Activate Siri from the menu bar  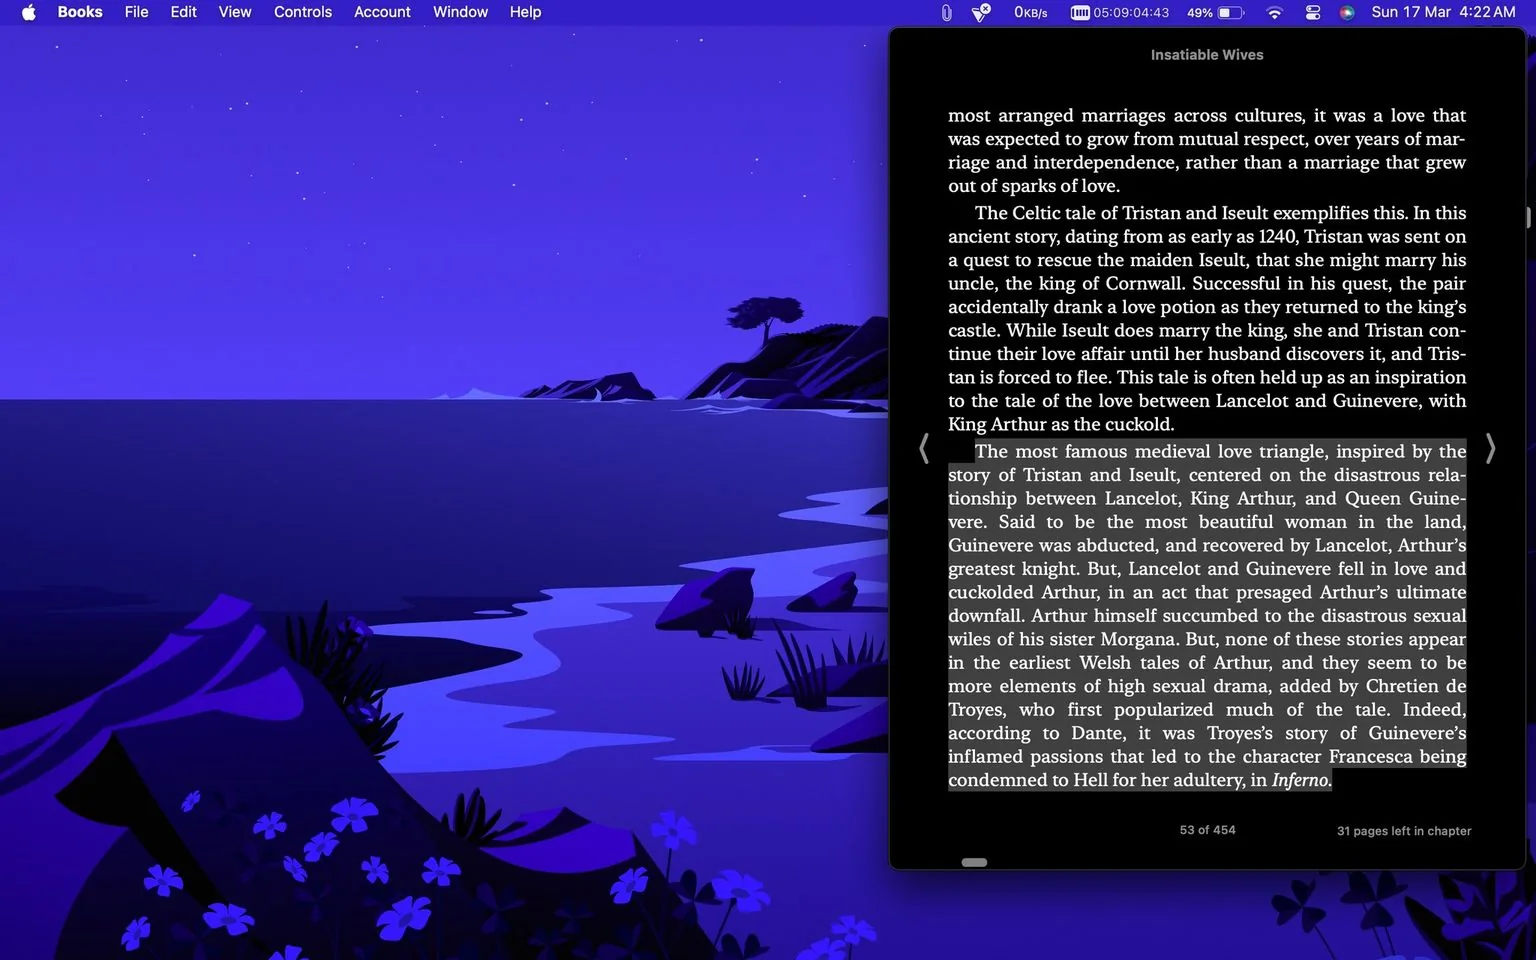[1346, 13]
